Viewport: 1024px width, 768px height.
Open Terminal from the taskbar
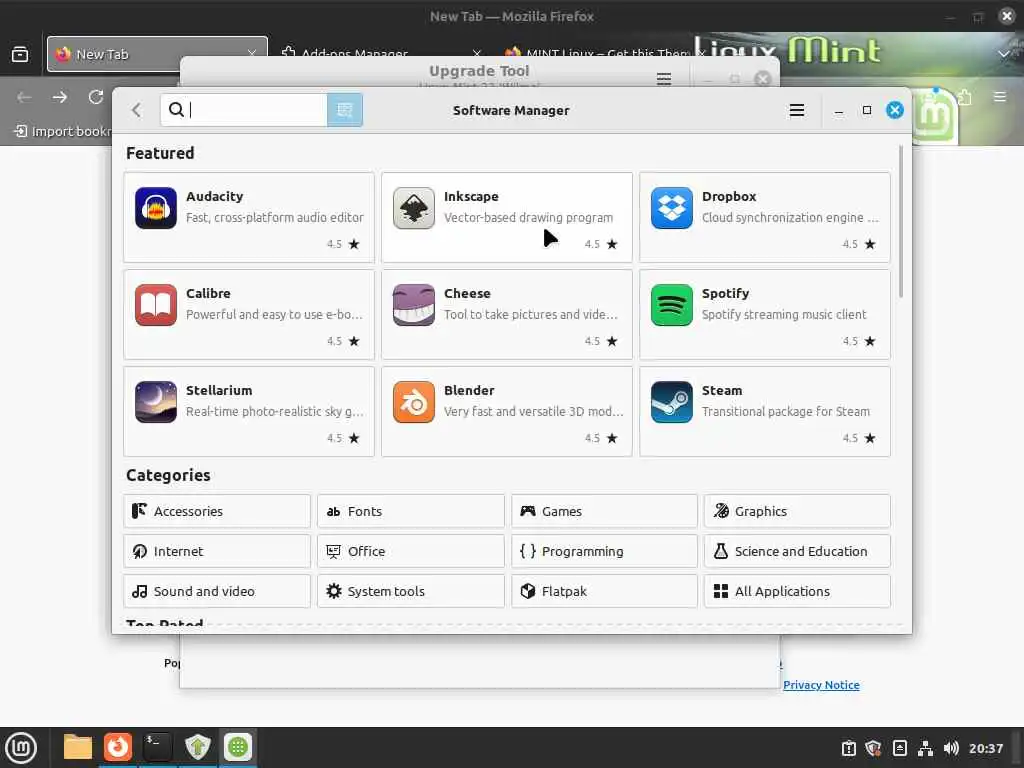(157, 747)
